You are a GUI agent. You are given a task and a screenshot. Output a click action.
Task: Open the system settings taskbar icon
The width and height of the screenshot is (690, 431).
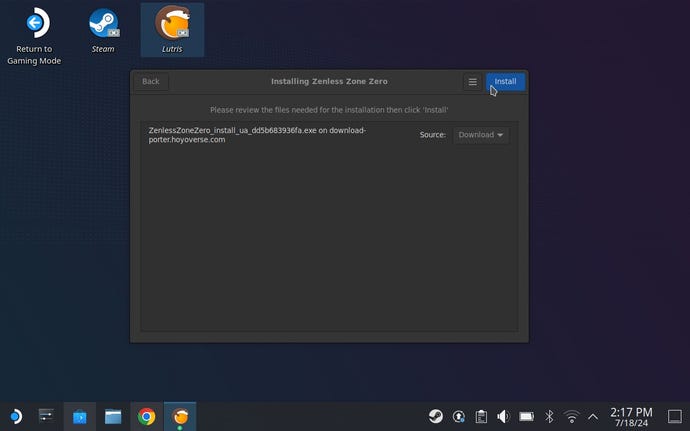[46, 416]
